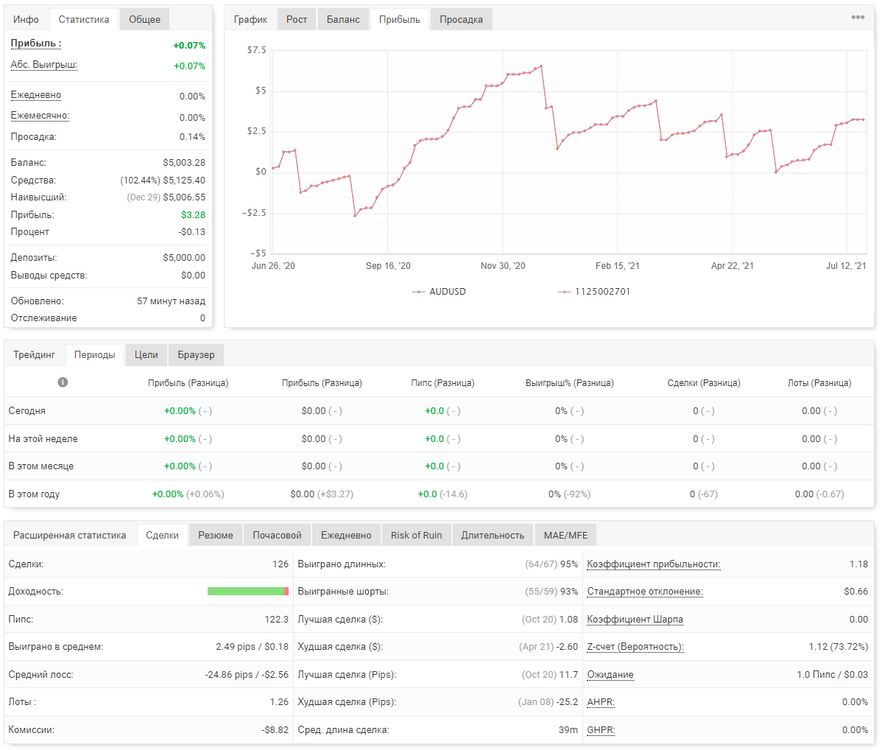Switch to the Инфо tab
This screenshot has width=882, height=750.
[26, 19]
